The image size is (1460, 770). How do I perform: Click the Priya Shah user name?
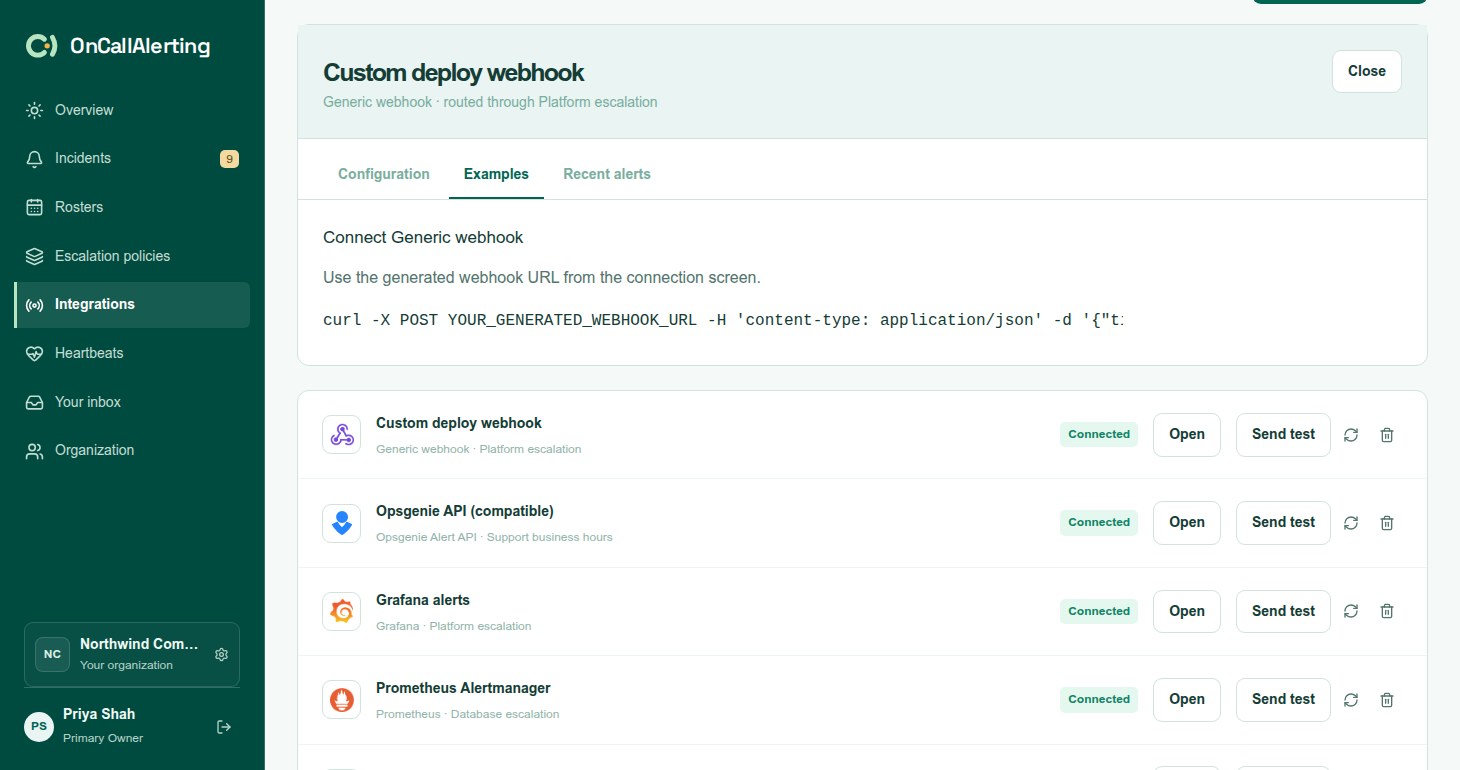(x=99, y=714)
